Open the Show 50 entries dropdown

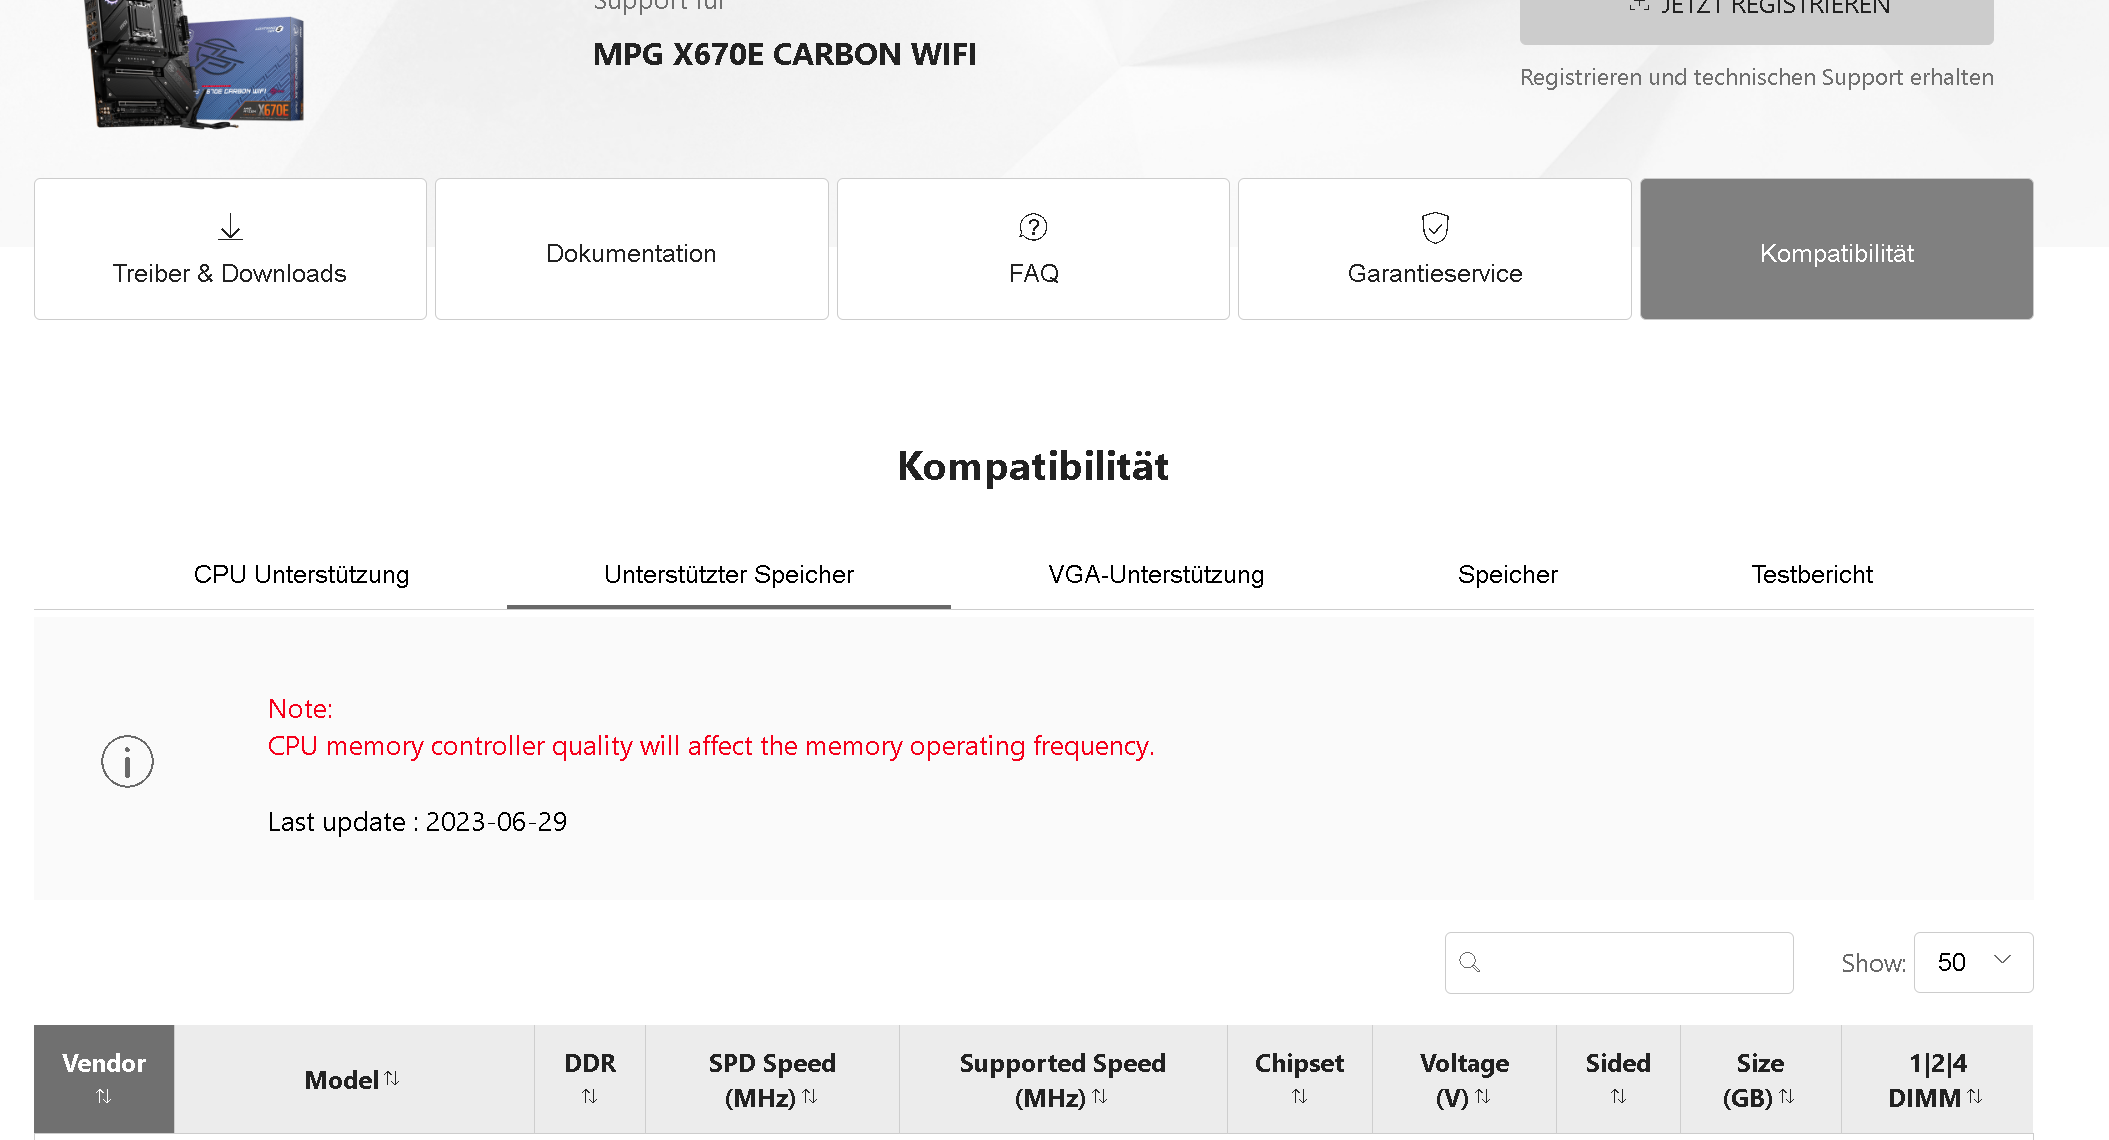1973,962
